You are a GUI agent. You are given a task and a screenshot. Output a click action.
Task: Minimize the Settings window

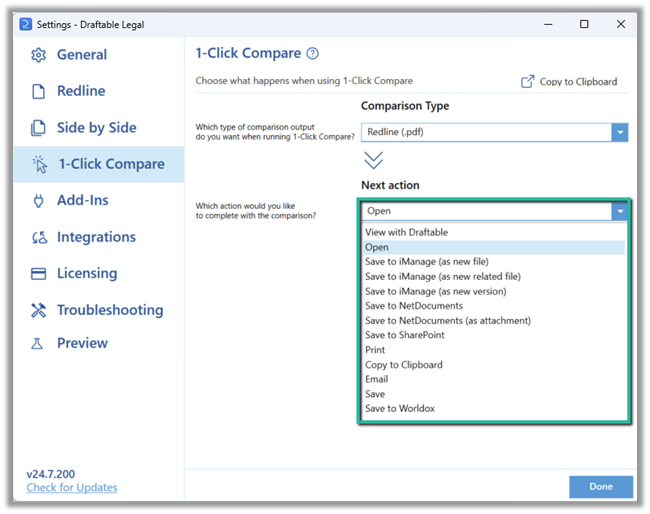[x=548, y=24]
